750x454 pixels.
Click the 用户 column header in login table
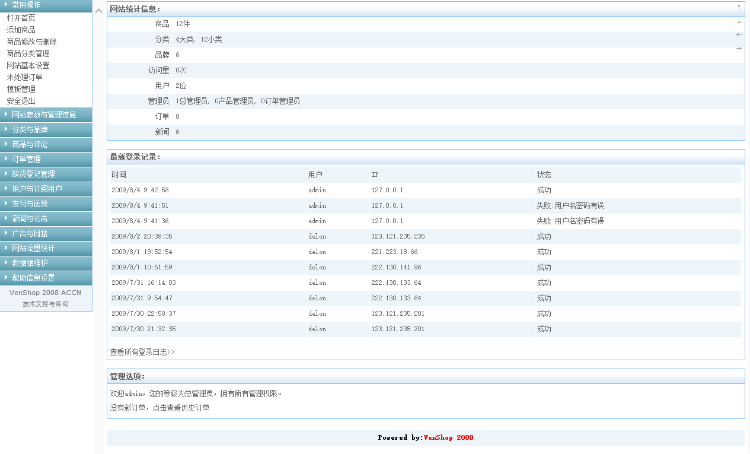point(315,175)
